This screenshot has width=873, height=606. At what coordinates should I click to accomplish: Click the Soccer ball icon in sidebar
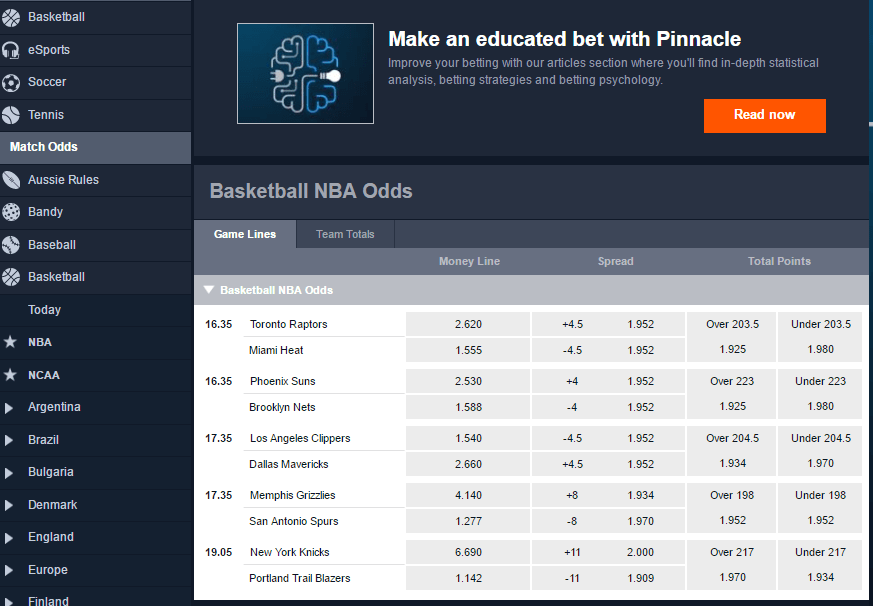[11, 82]
